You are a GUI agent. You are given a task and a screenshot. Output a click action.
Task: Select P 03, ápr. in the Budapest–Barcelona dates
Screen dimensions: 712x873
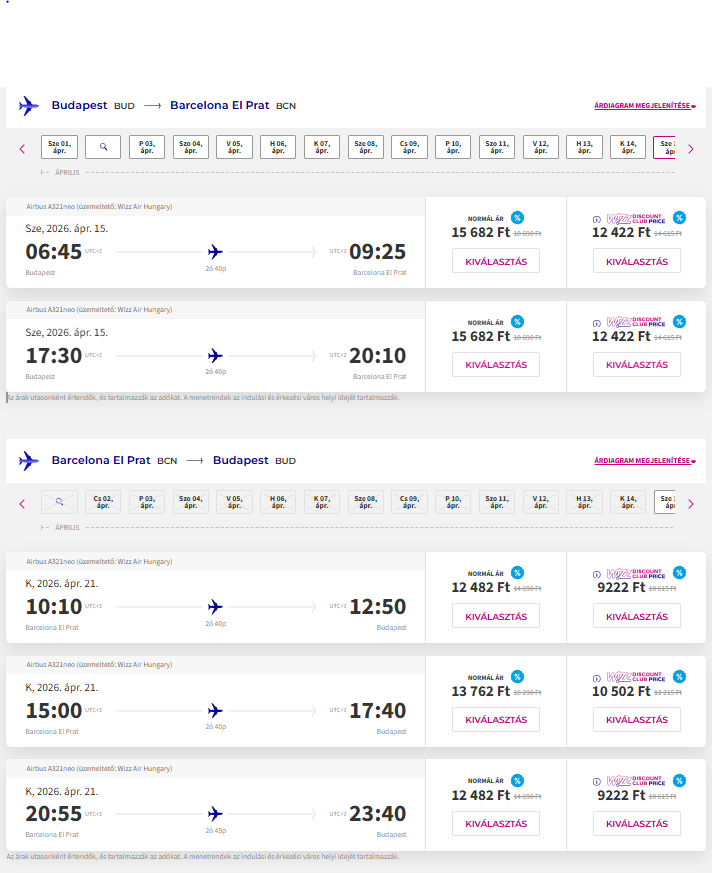point(146,147)
